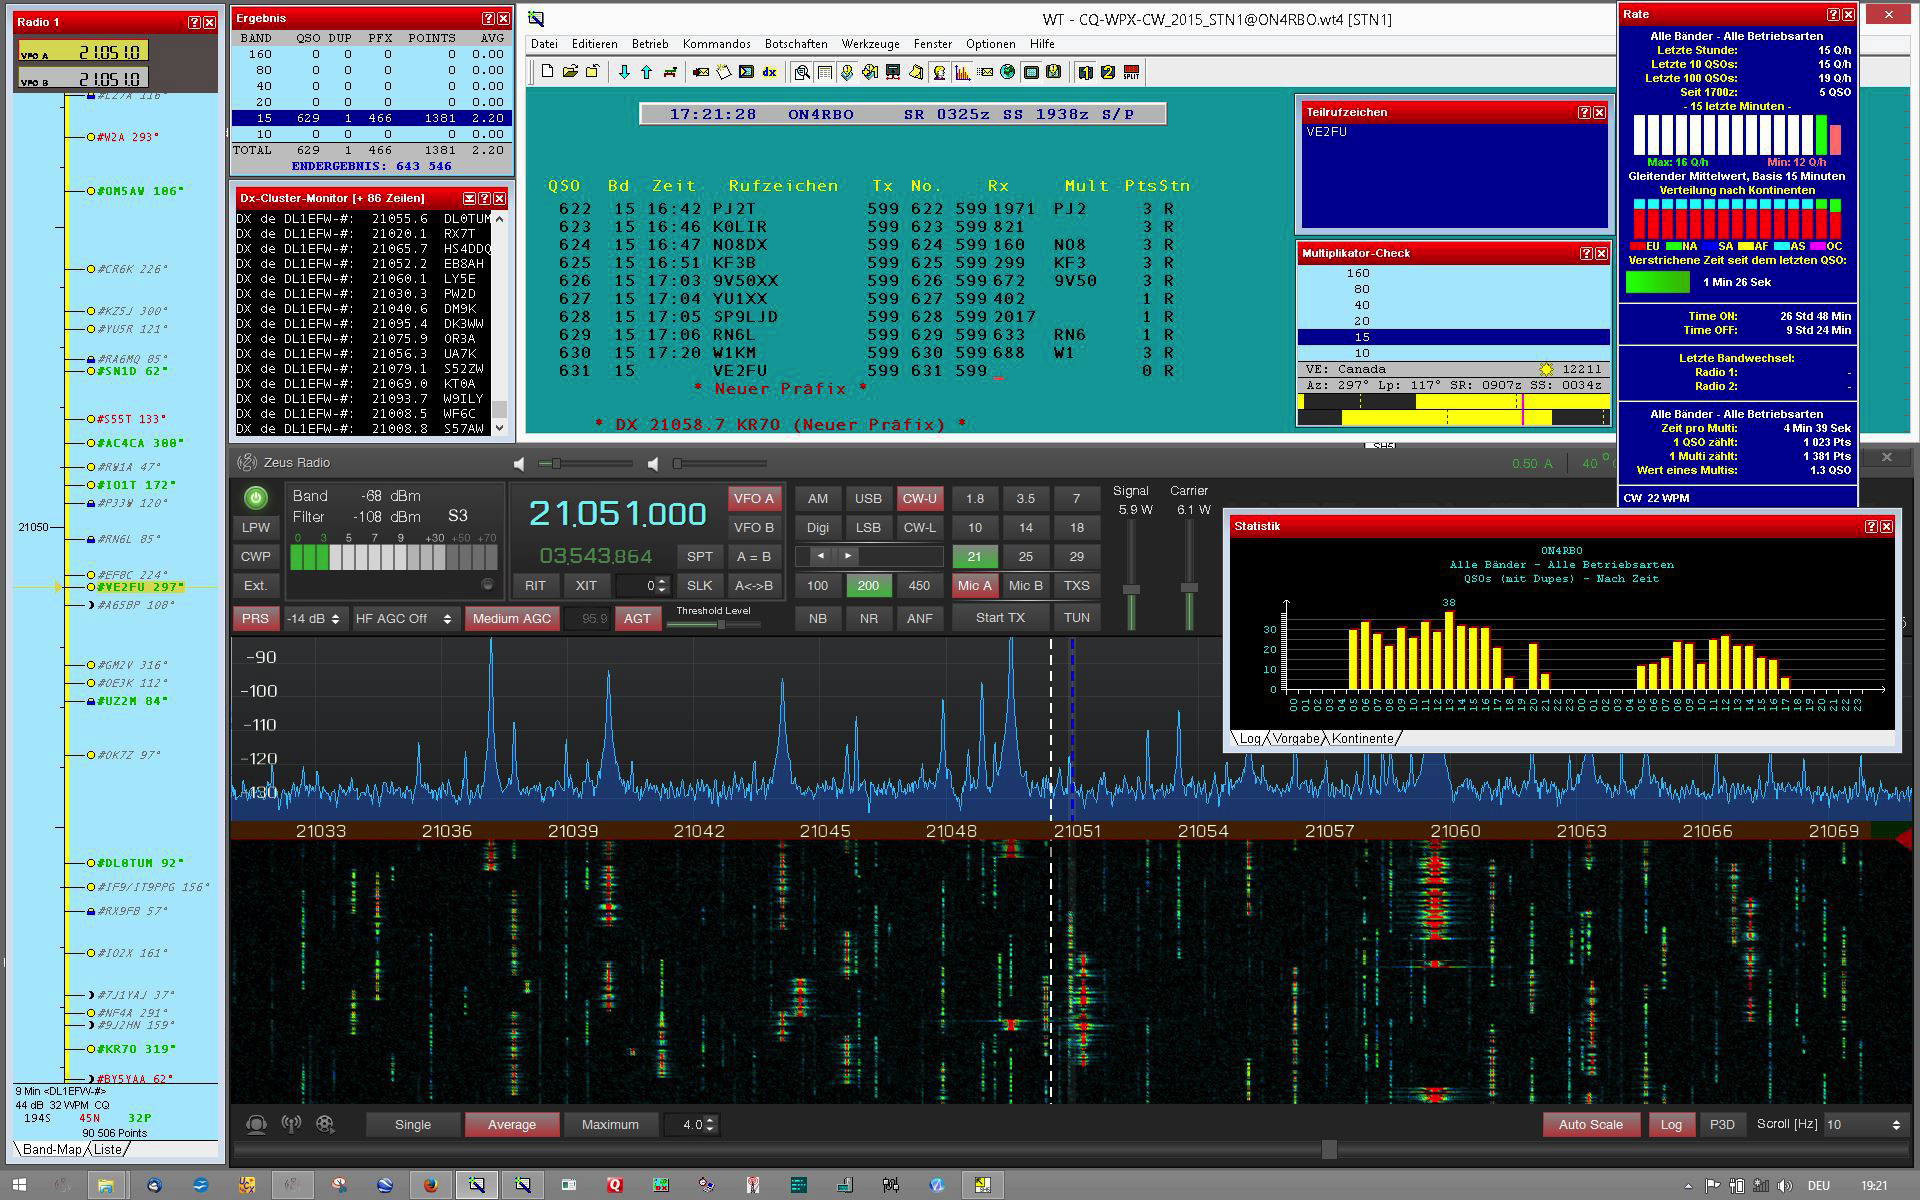Mute the first Zeus Radio speaker icon
1920x1200 pixels.
coord(518,464)
